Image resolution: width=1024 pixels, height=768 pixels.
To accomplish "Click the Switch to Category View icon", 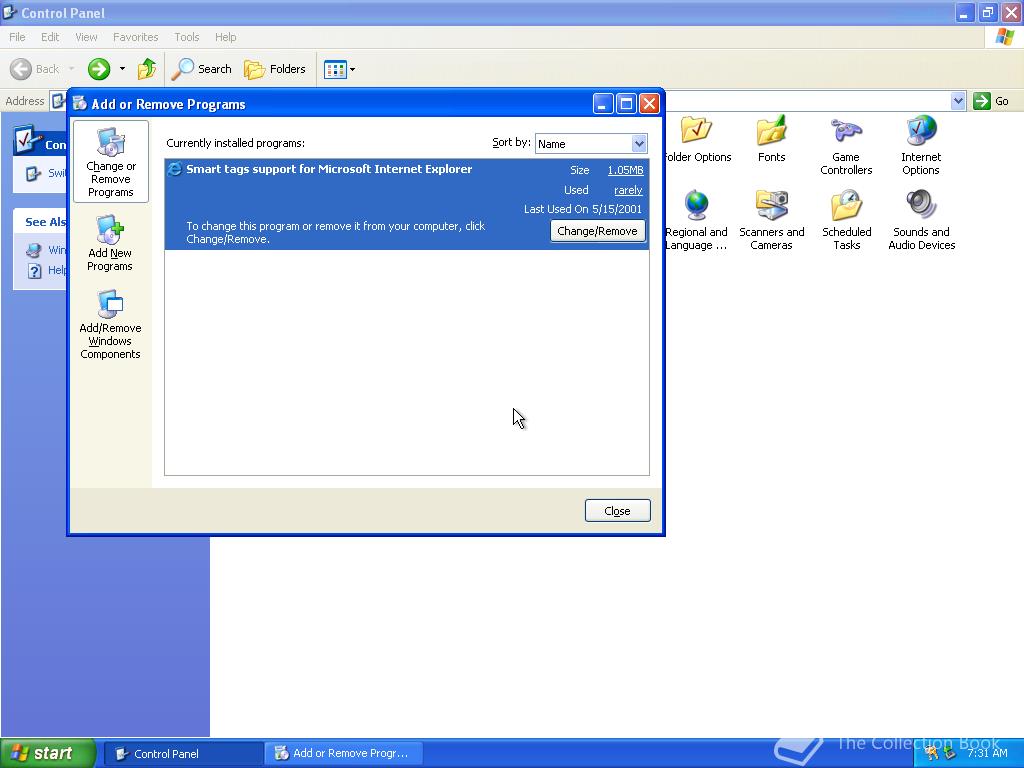I will tap(33, 173).
